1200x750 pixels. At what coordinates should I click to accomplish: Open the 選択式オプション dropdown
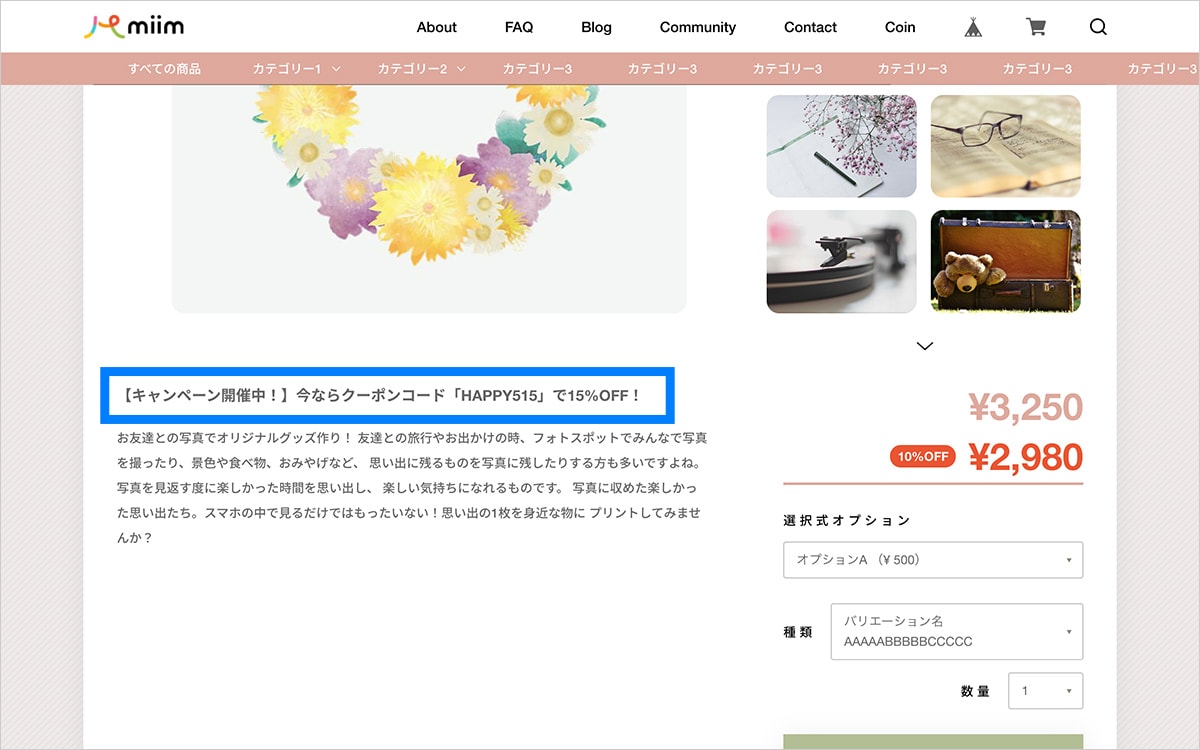click(933, 560)
